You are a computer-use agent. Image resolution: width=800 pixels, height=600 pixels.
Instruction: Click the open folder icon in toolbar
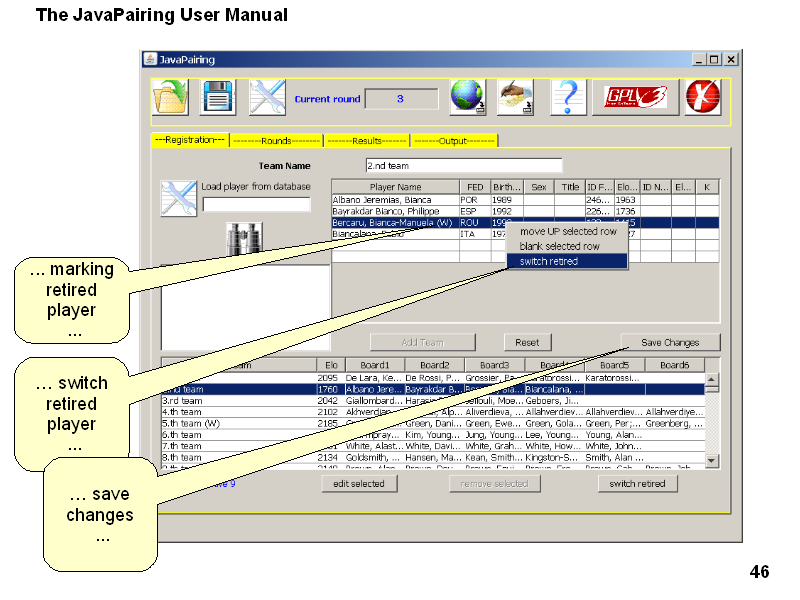[x=170, y=98]
